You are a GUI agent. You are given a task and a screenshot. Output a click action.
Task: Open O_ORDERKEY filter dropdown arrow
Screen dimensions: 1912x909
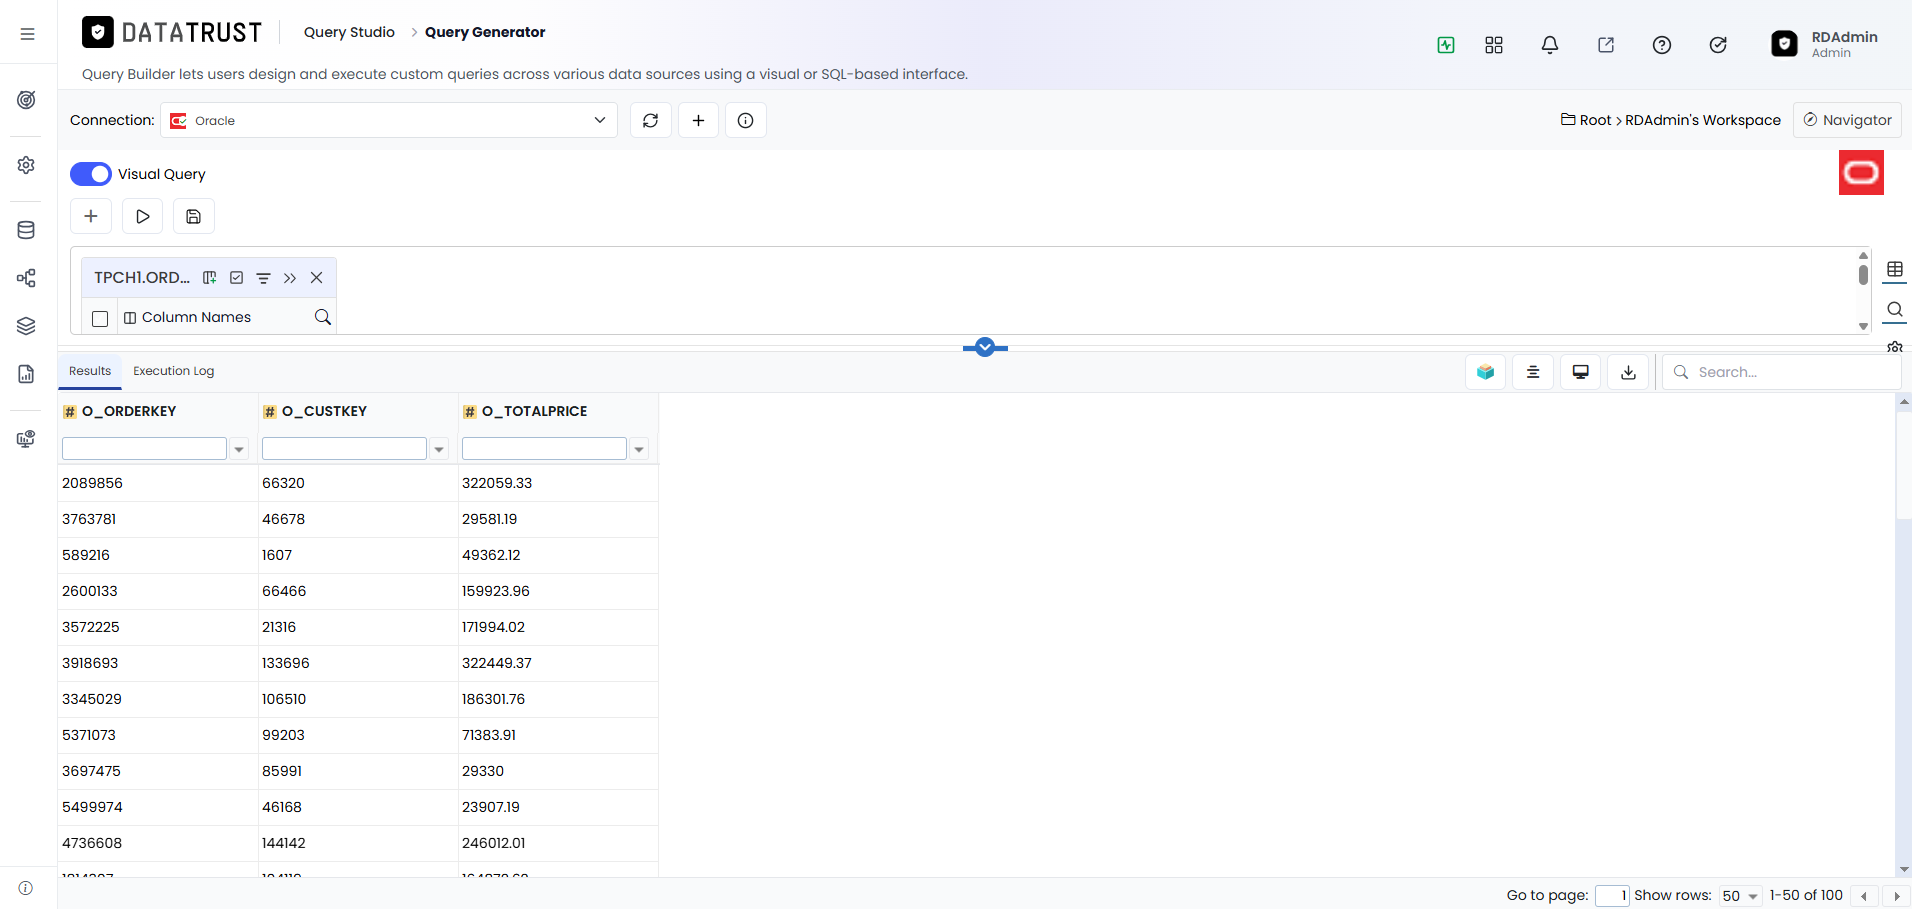click(239, 449)
